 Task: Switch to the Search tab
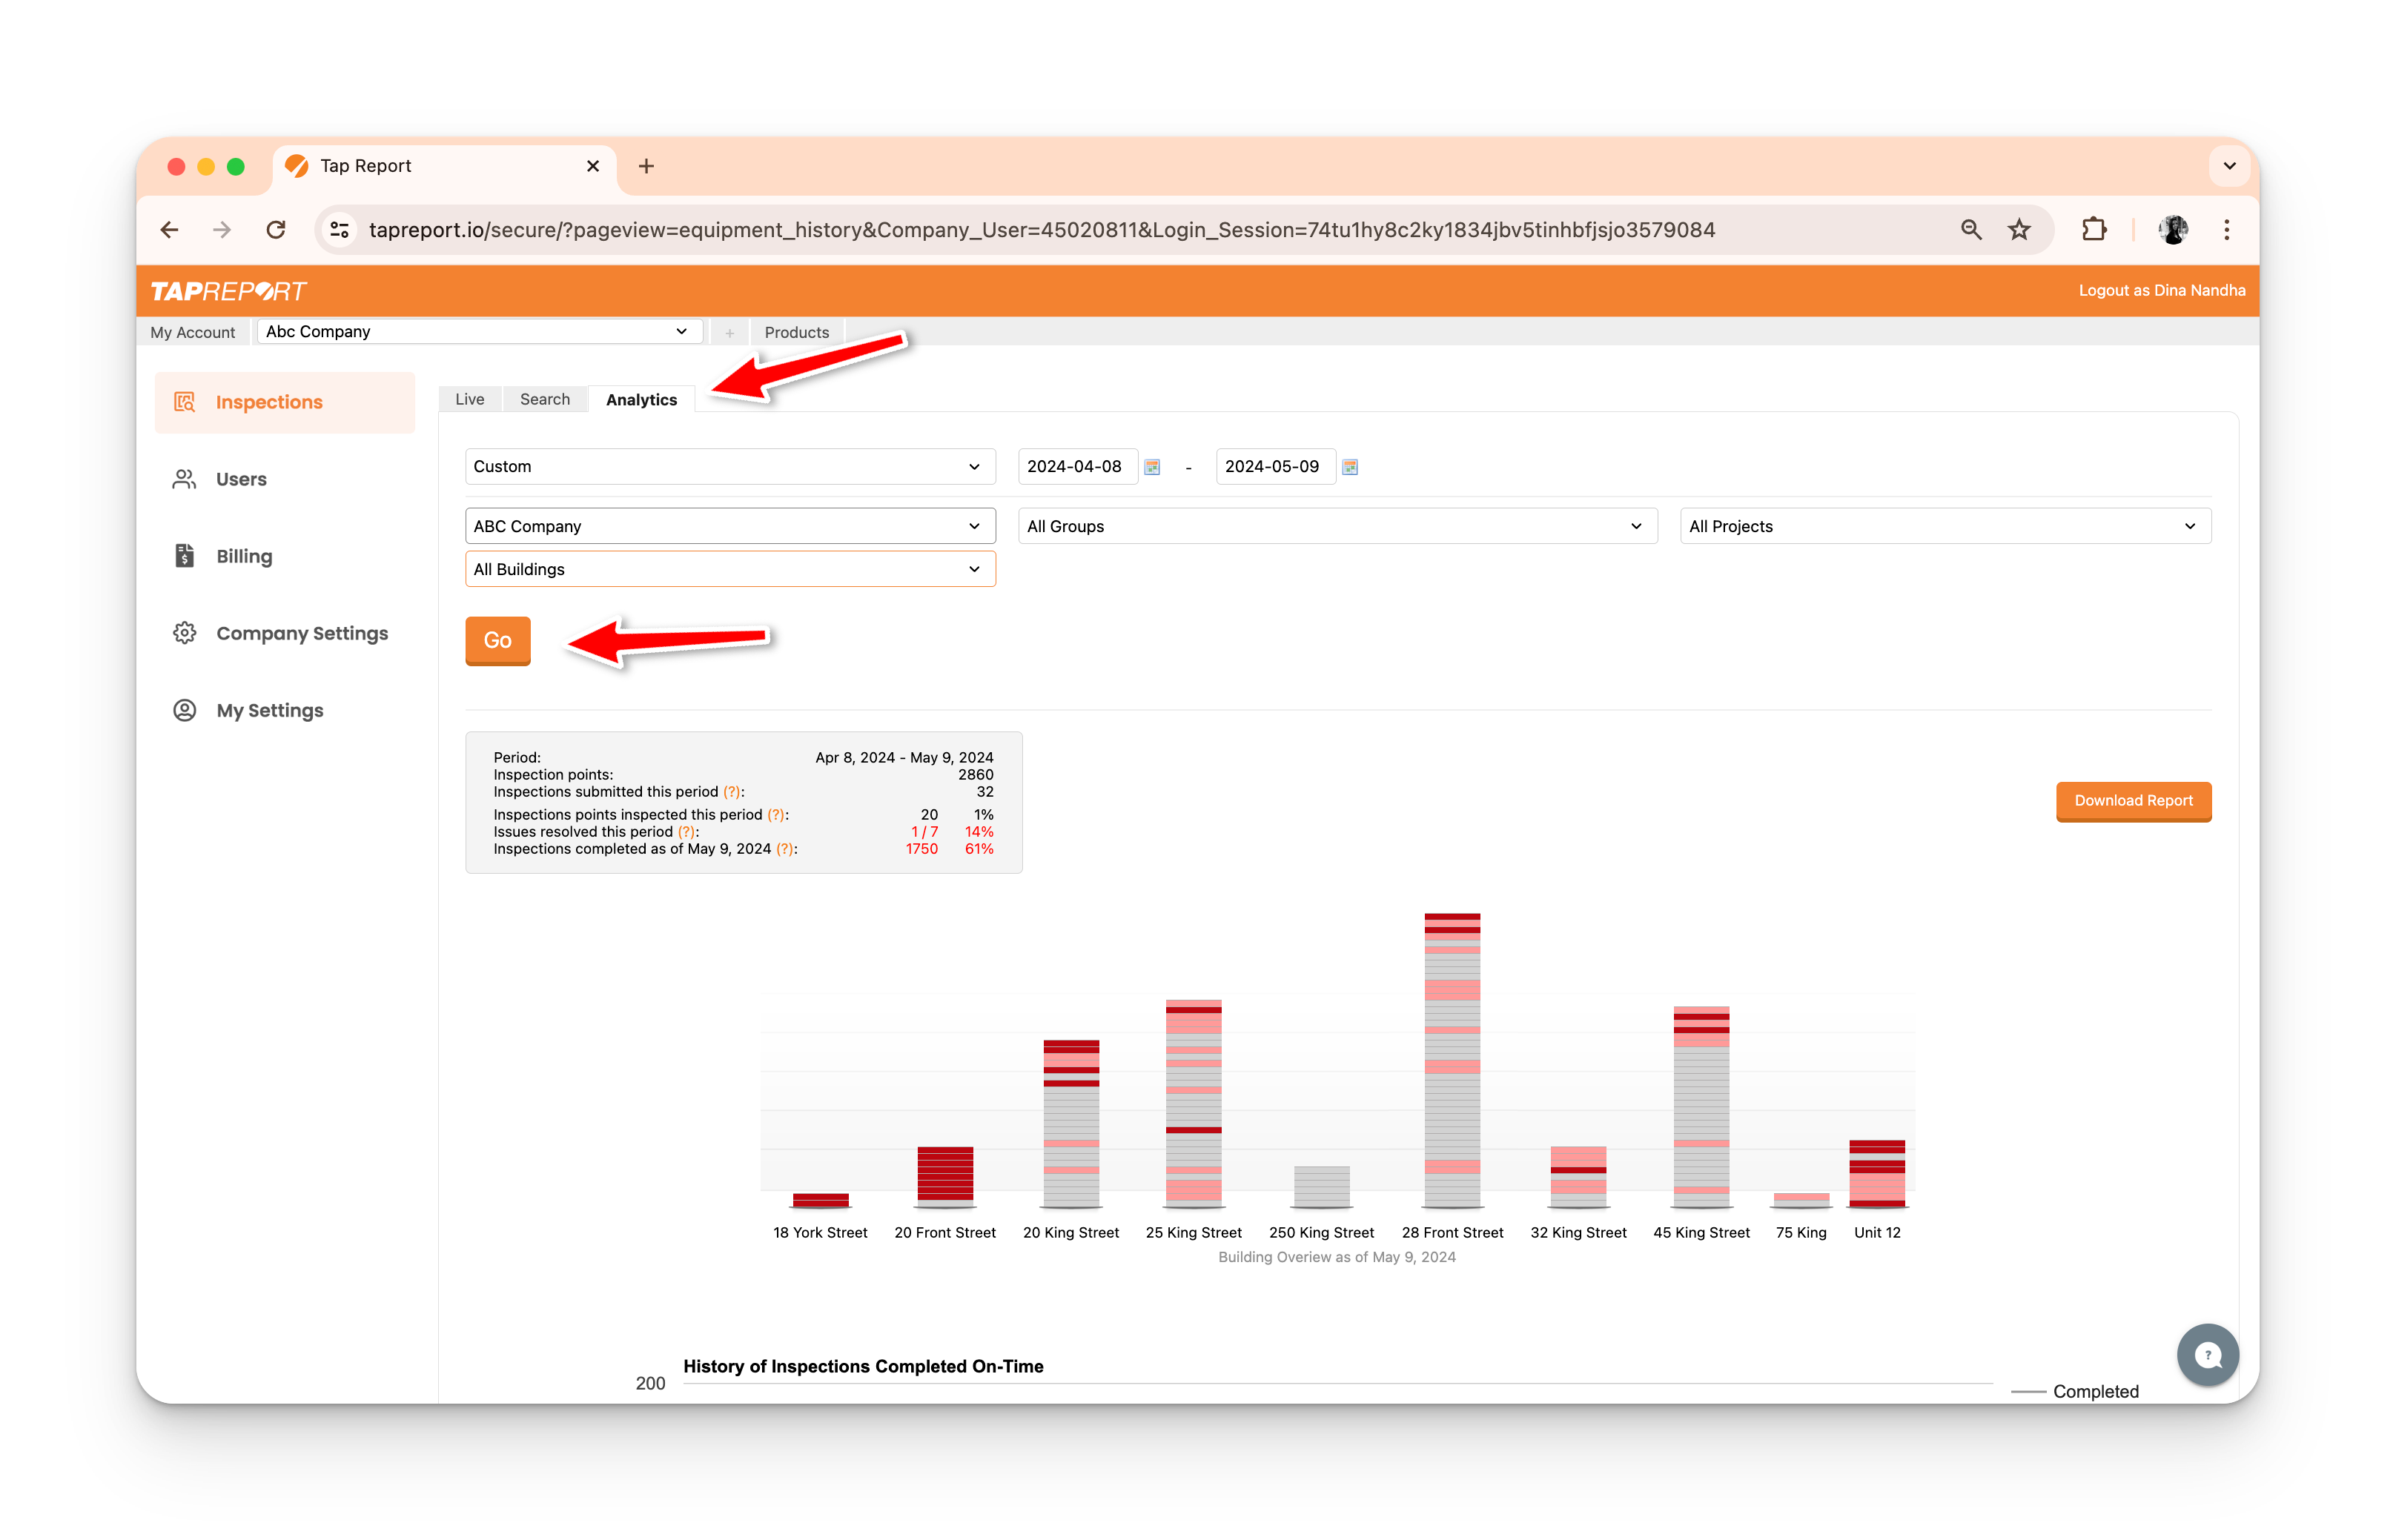[x=544, y=399]
